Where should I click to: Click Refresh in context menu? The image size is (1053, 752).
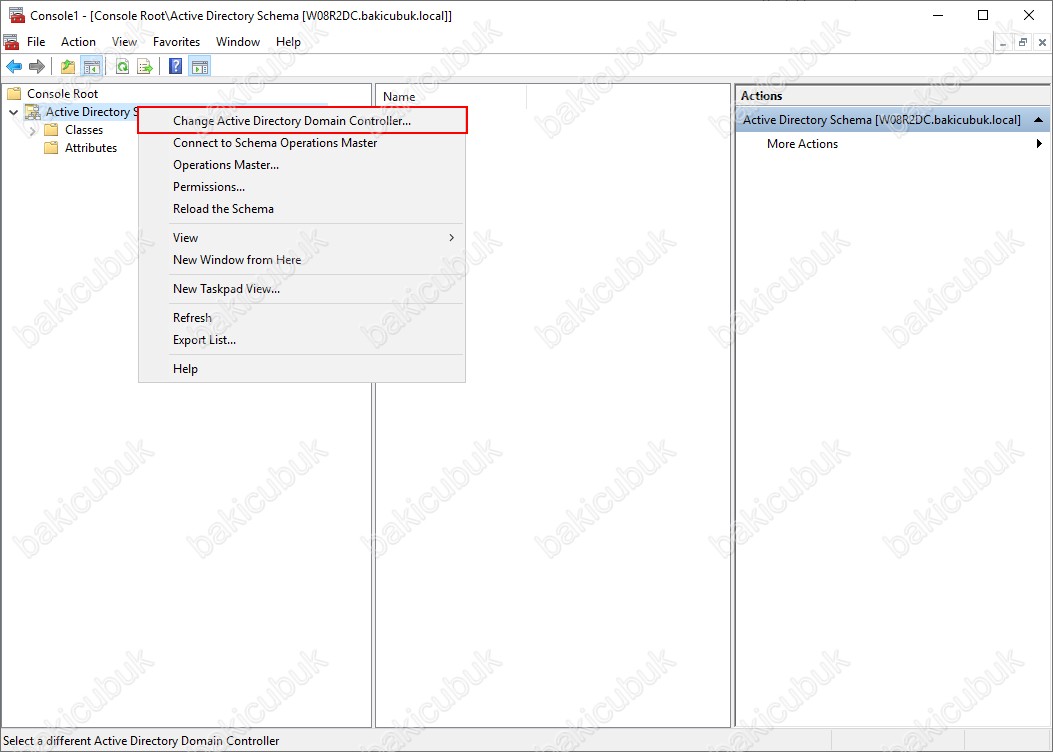pyautogui.click(x=302, y=318)
